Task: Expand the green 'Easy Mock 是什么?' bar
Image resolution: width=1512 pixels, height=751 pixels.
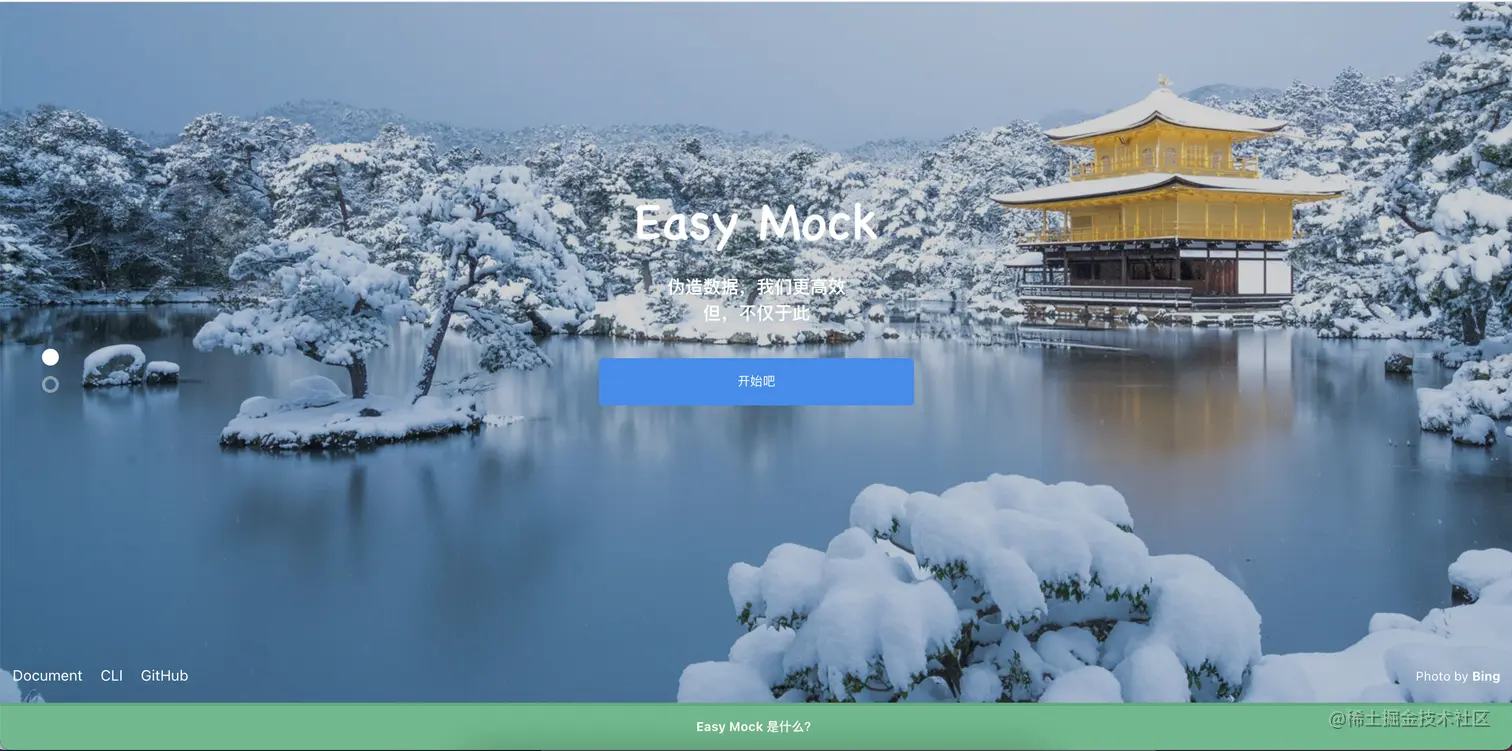Action: pyautogui.click(x=756, y=727)
